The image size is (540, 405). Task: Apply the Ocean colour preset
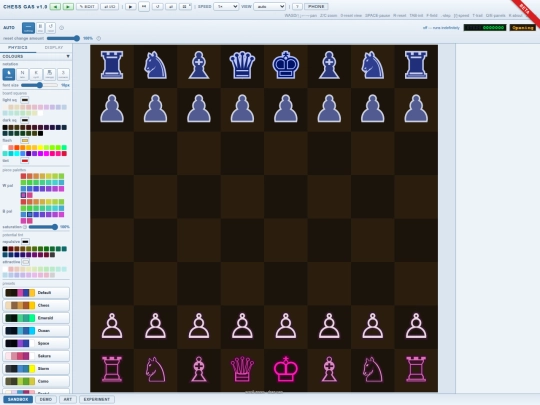[x=36, y=331]
